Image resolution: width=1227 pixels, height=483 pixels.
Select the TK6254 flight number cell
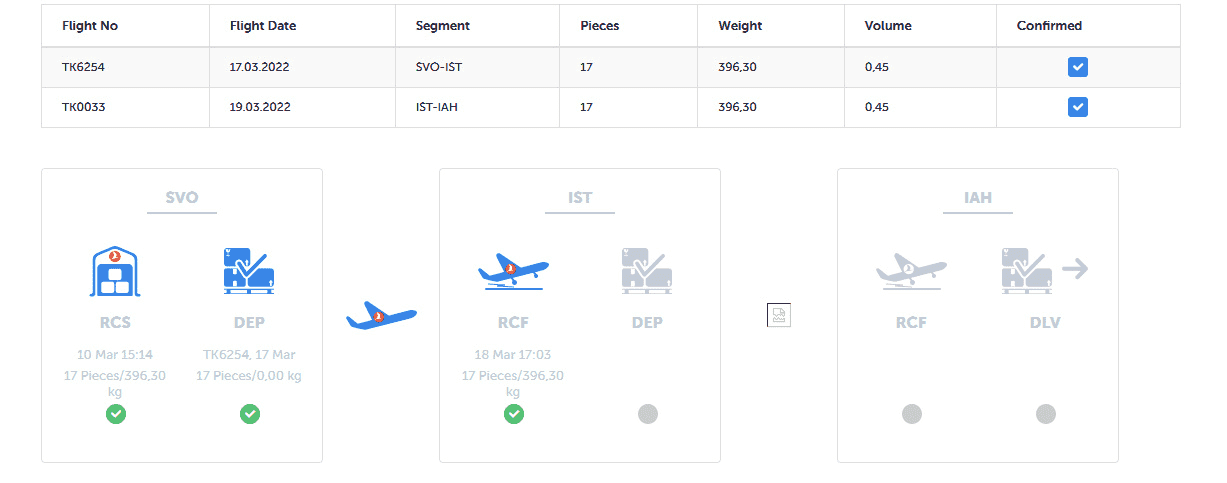click(x=125, y=67)
